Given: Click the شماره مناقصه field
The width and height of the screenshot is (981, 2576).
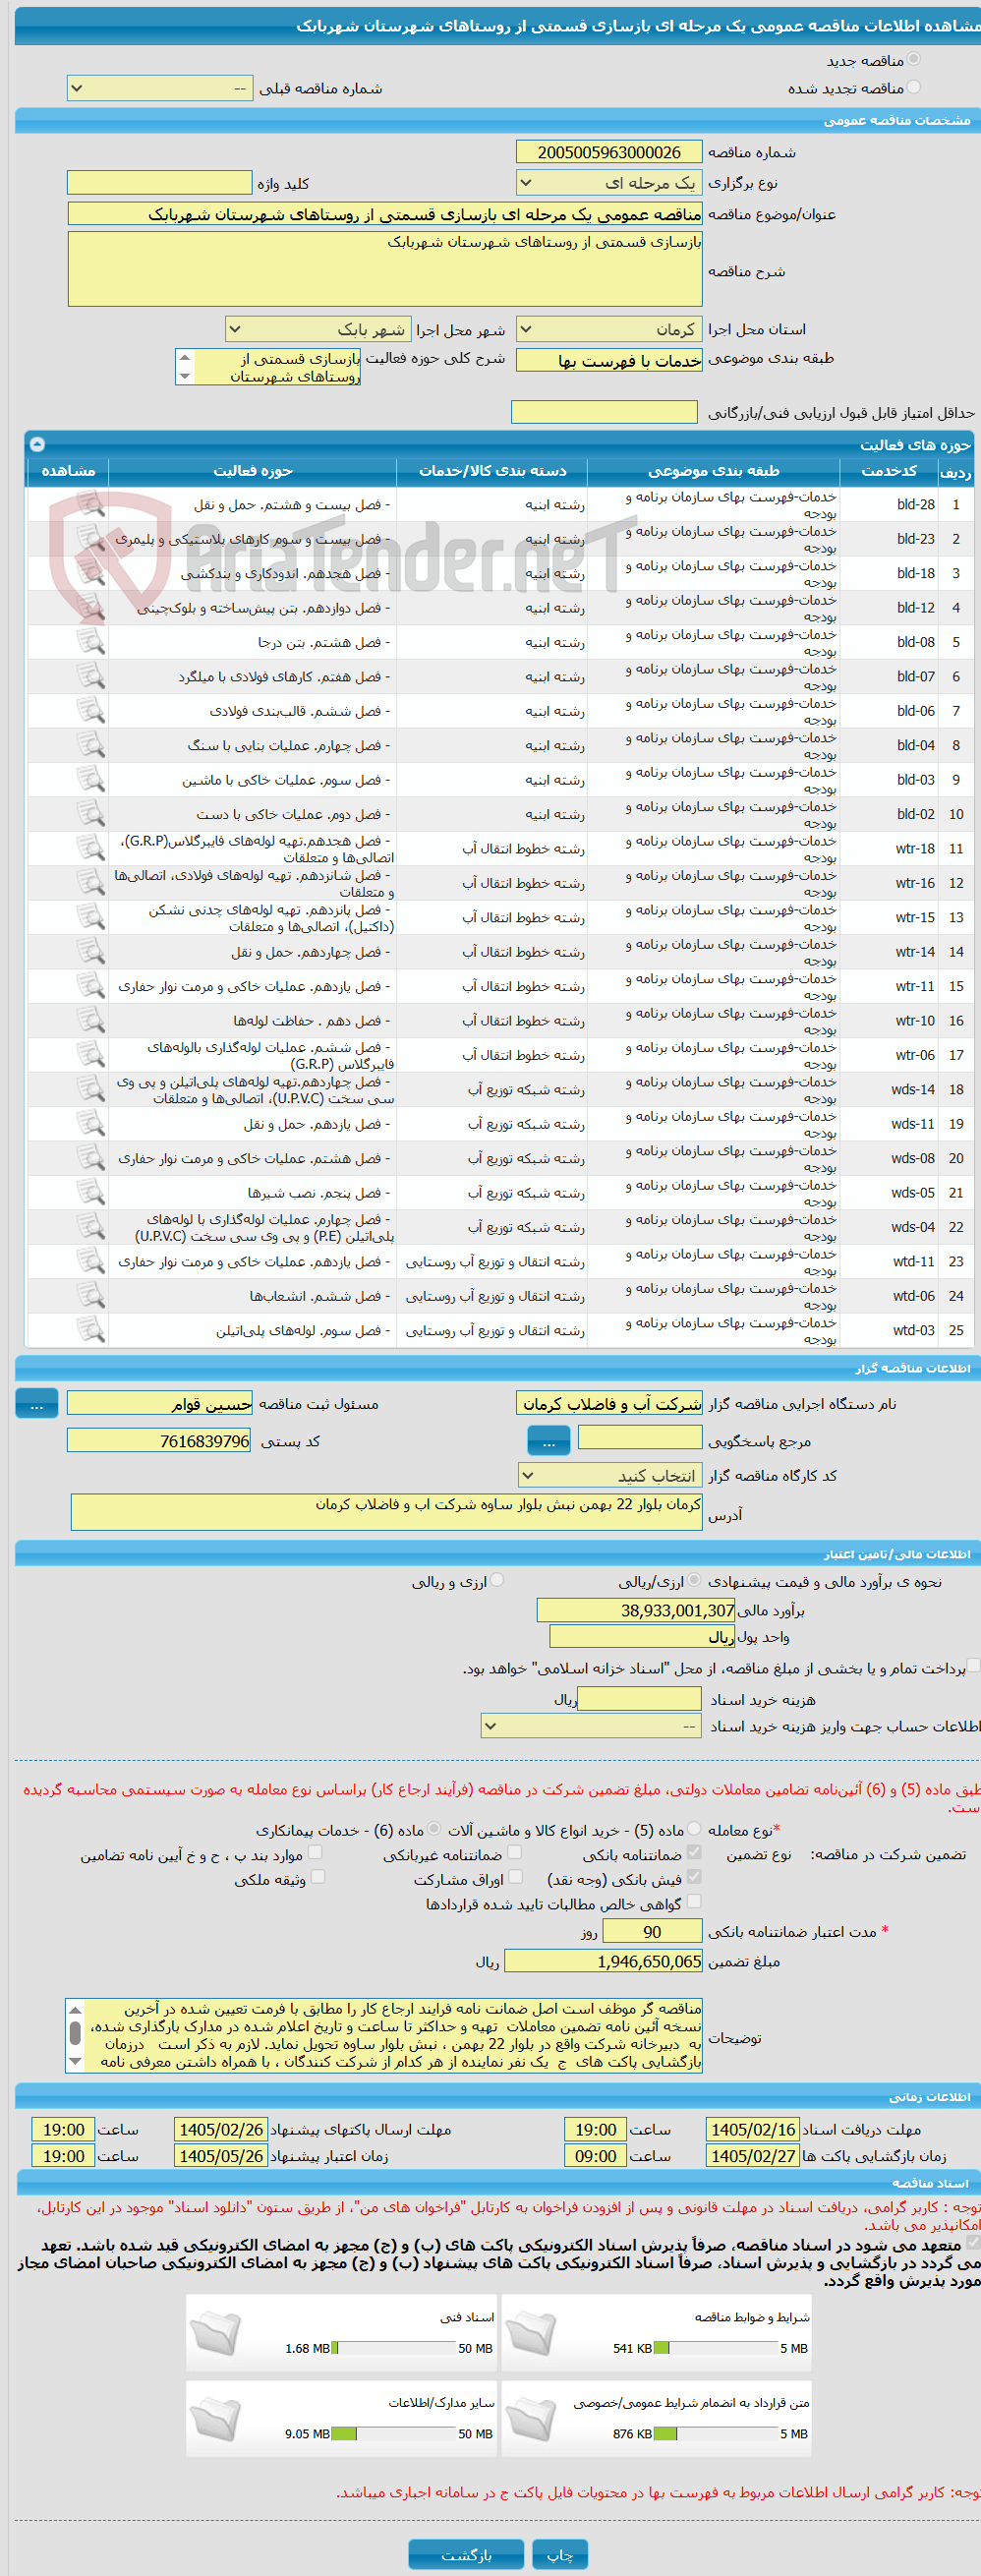Looking at the screenshot, I should pyautogui.click(x=609, y=152).
